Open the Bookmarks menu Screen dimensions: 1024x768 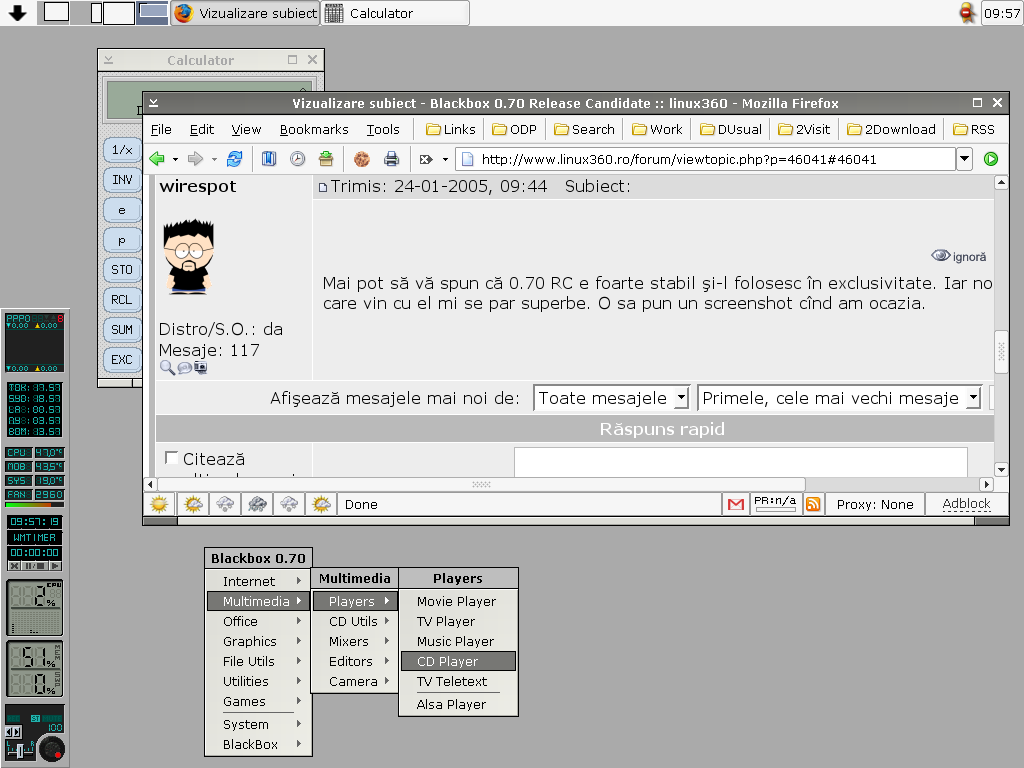tap(314, 129)
